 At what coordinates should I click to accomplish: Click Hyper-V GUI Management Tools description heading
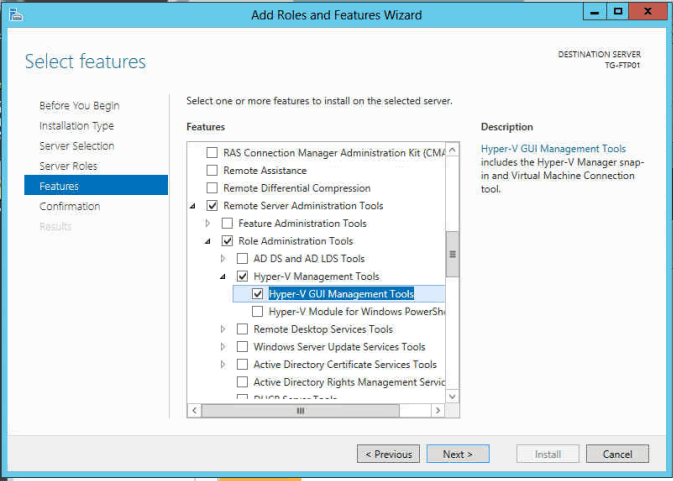[553, 149]
